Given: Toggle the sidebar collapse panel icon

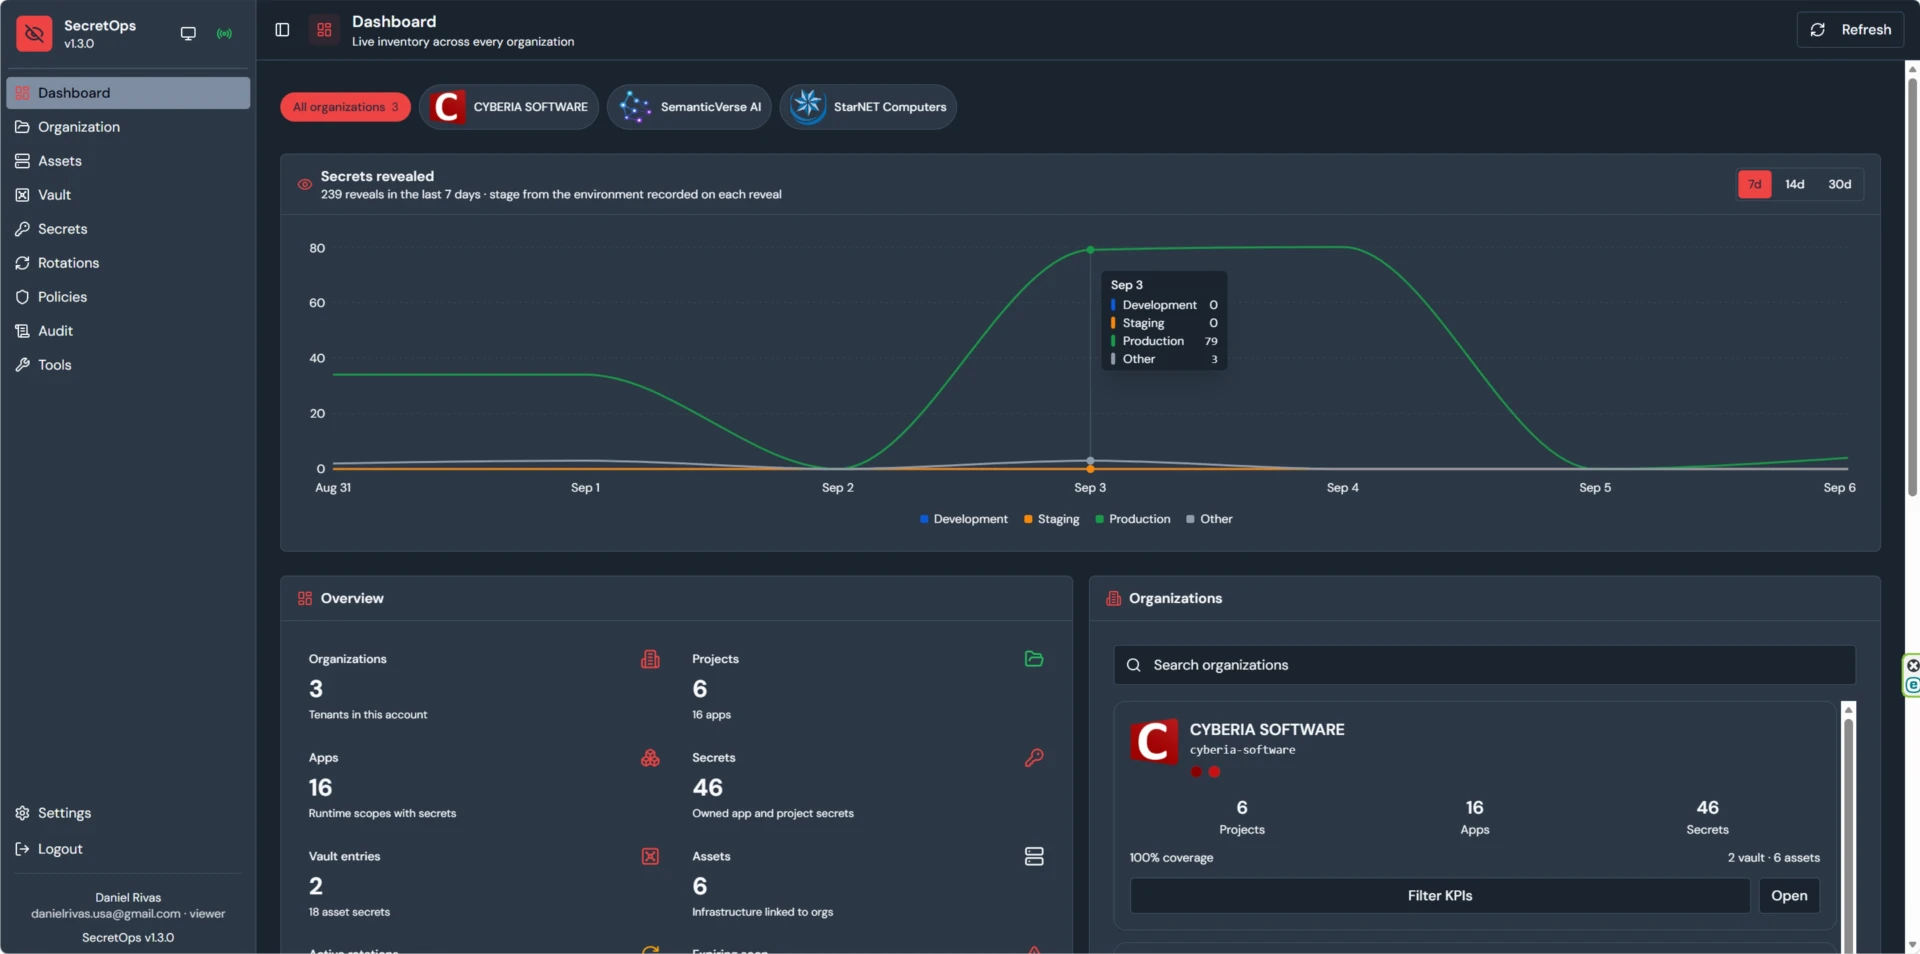Looking at the screenshot, I should (282, 30).
